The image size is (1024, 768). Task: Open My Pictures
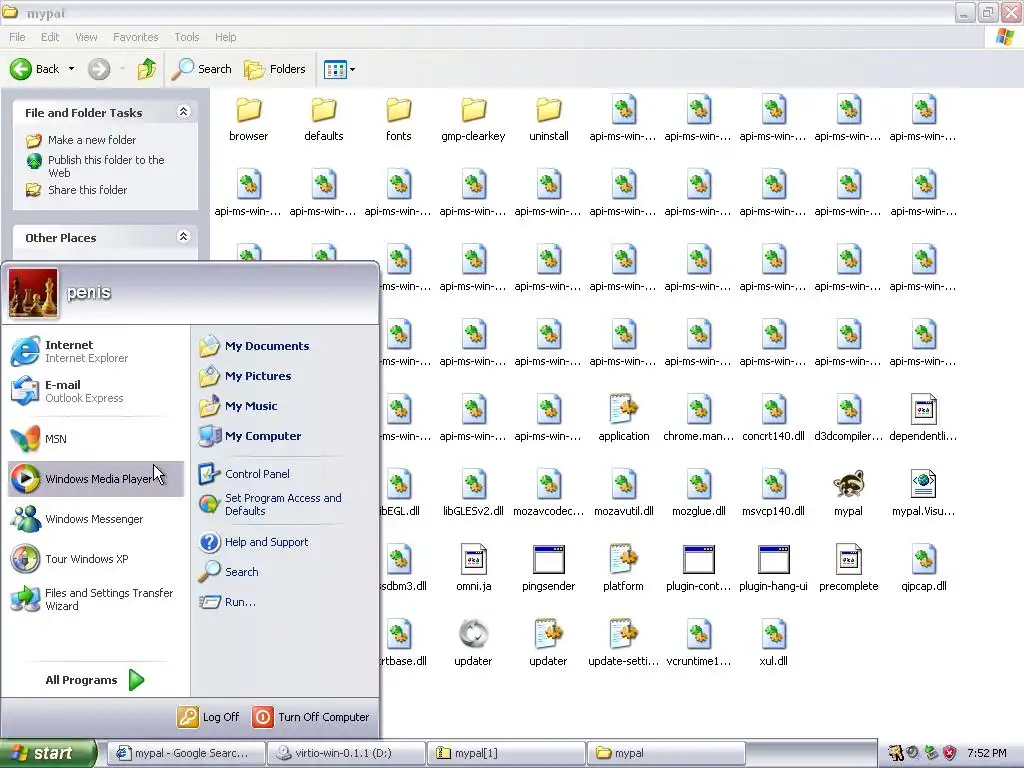coord(246,376)
